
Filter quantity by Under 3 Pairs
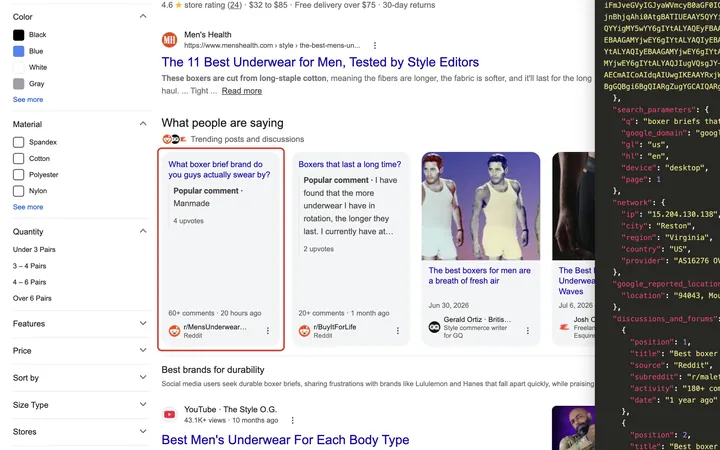(x=34, y=250)
